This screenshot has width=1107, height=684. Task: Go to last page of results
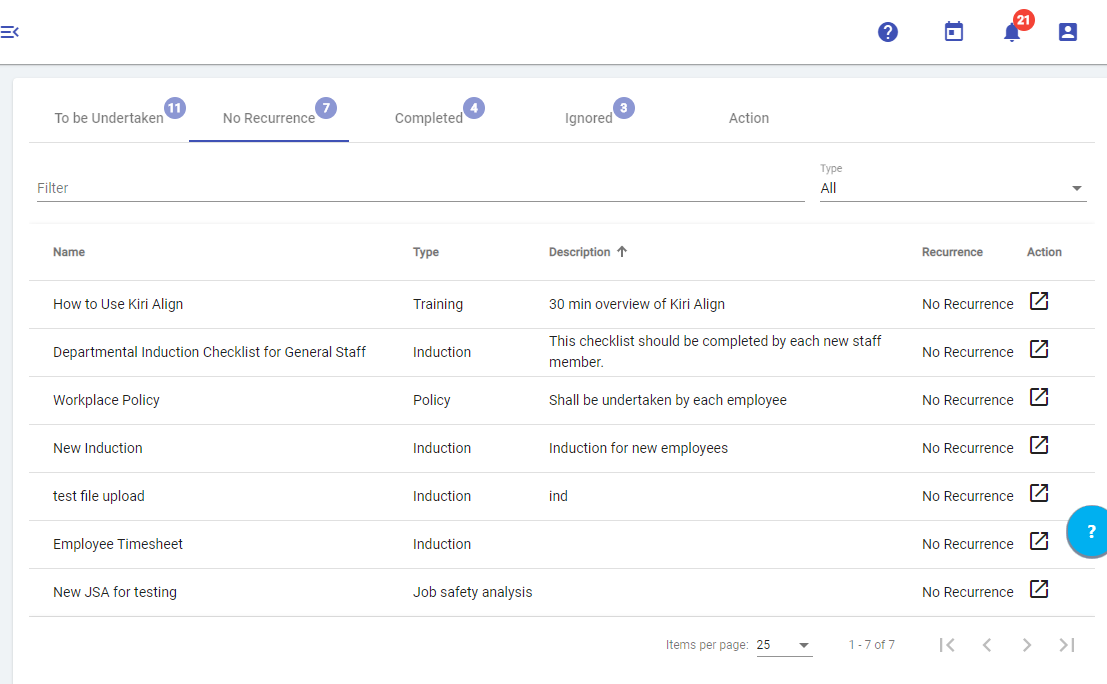1067,644
